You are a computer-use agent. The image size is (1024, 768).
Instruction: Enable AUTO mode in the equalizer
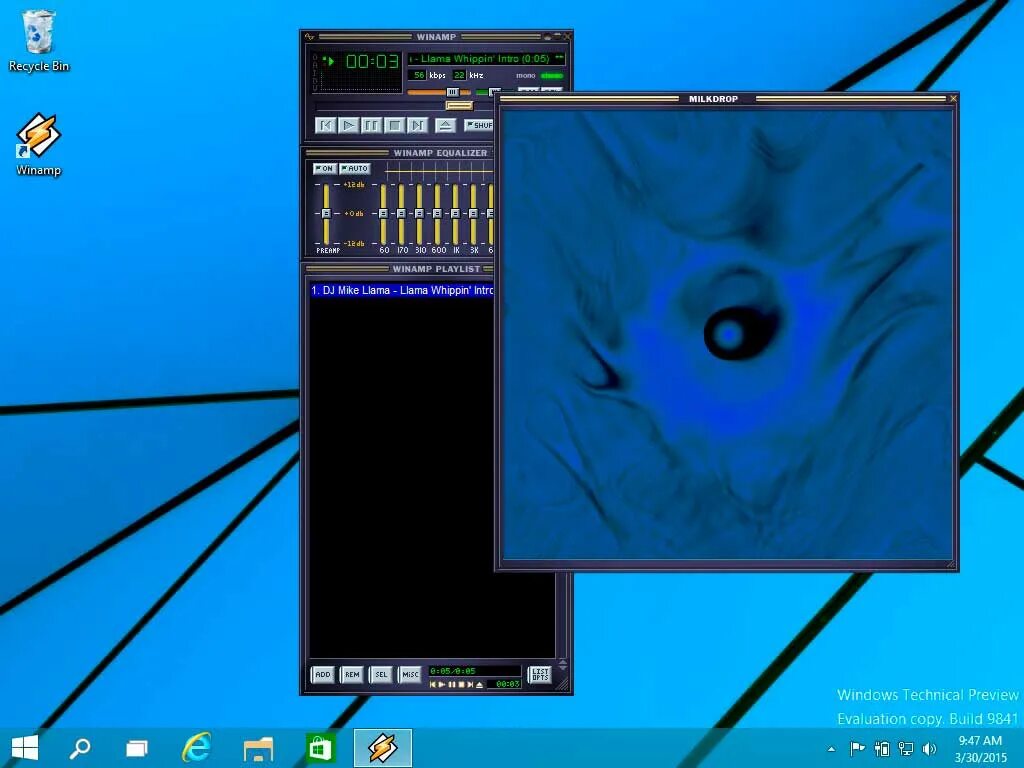[x=355, y=168]
